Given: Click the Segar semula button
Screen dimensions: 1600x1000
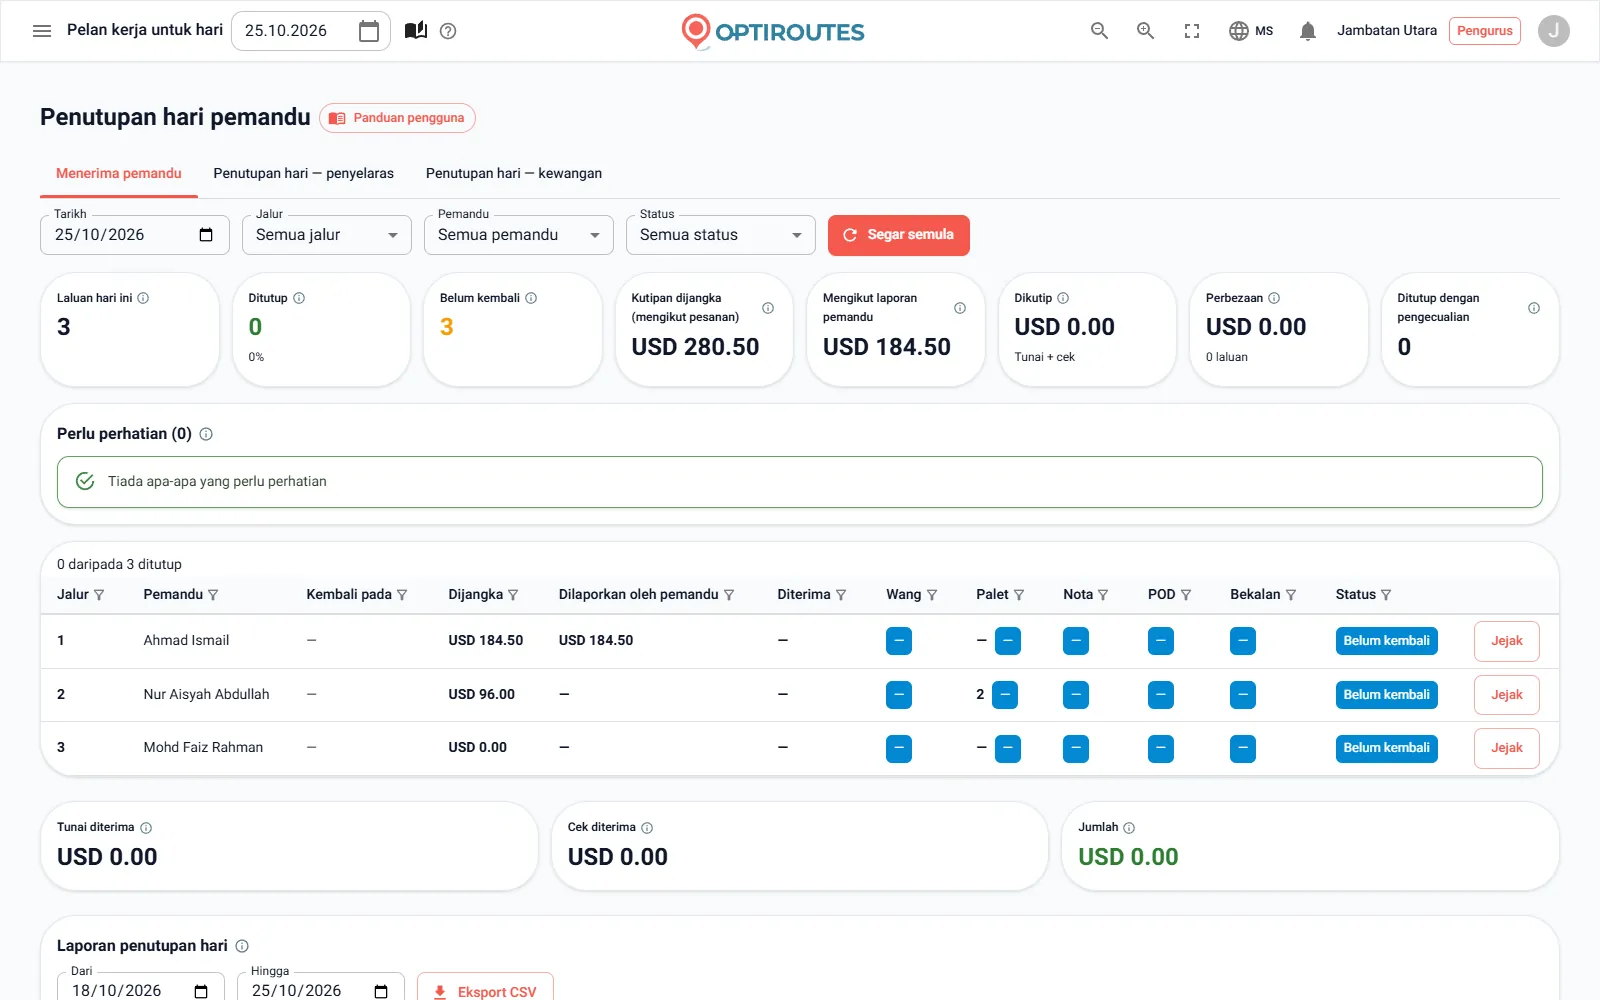Looking at the screenshot, I should pos(899,235).
